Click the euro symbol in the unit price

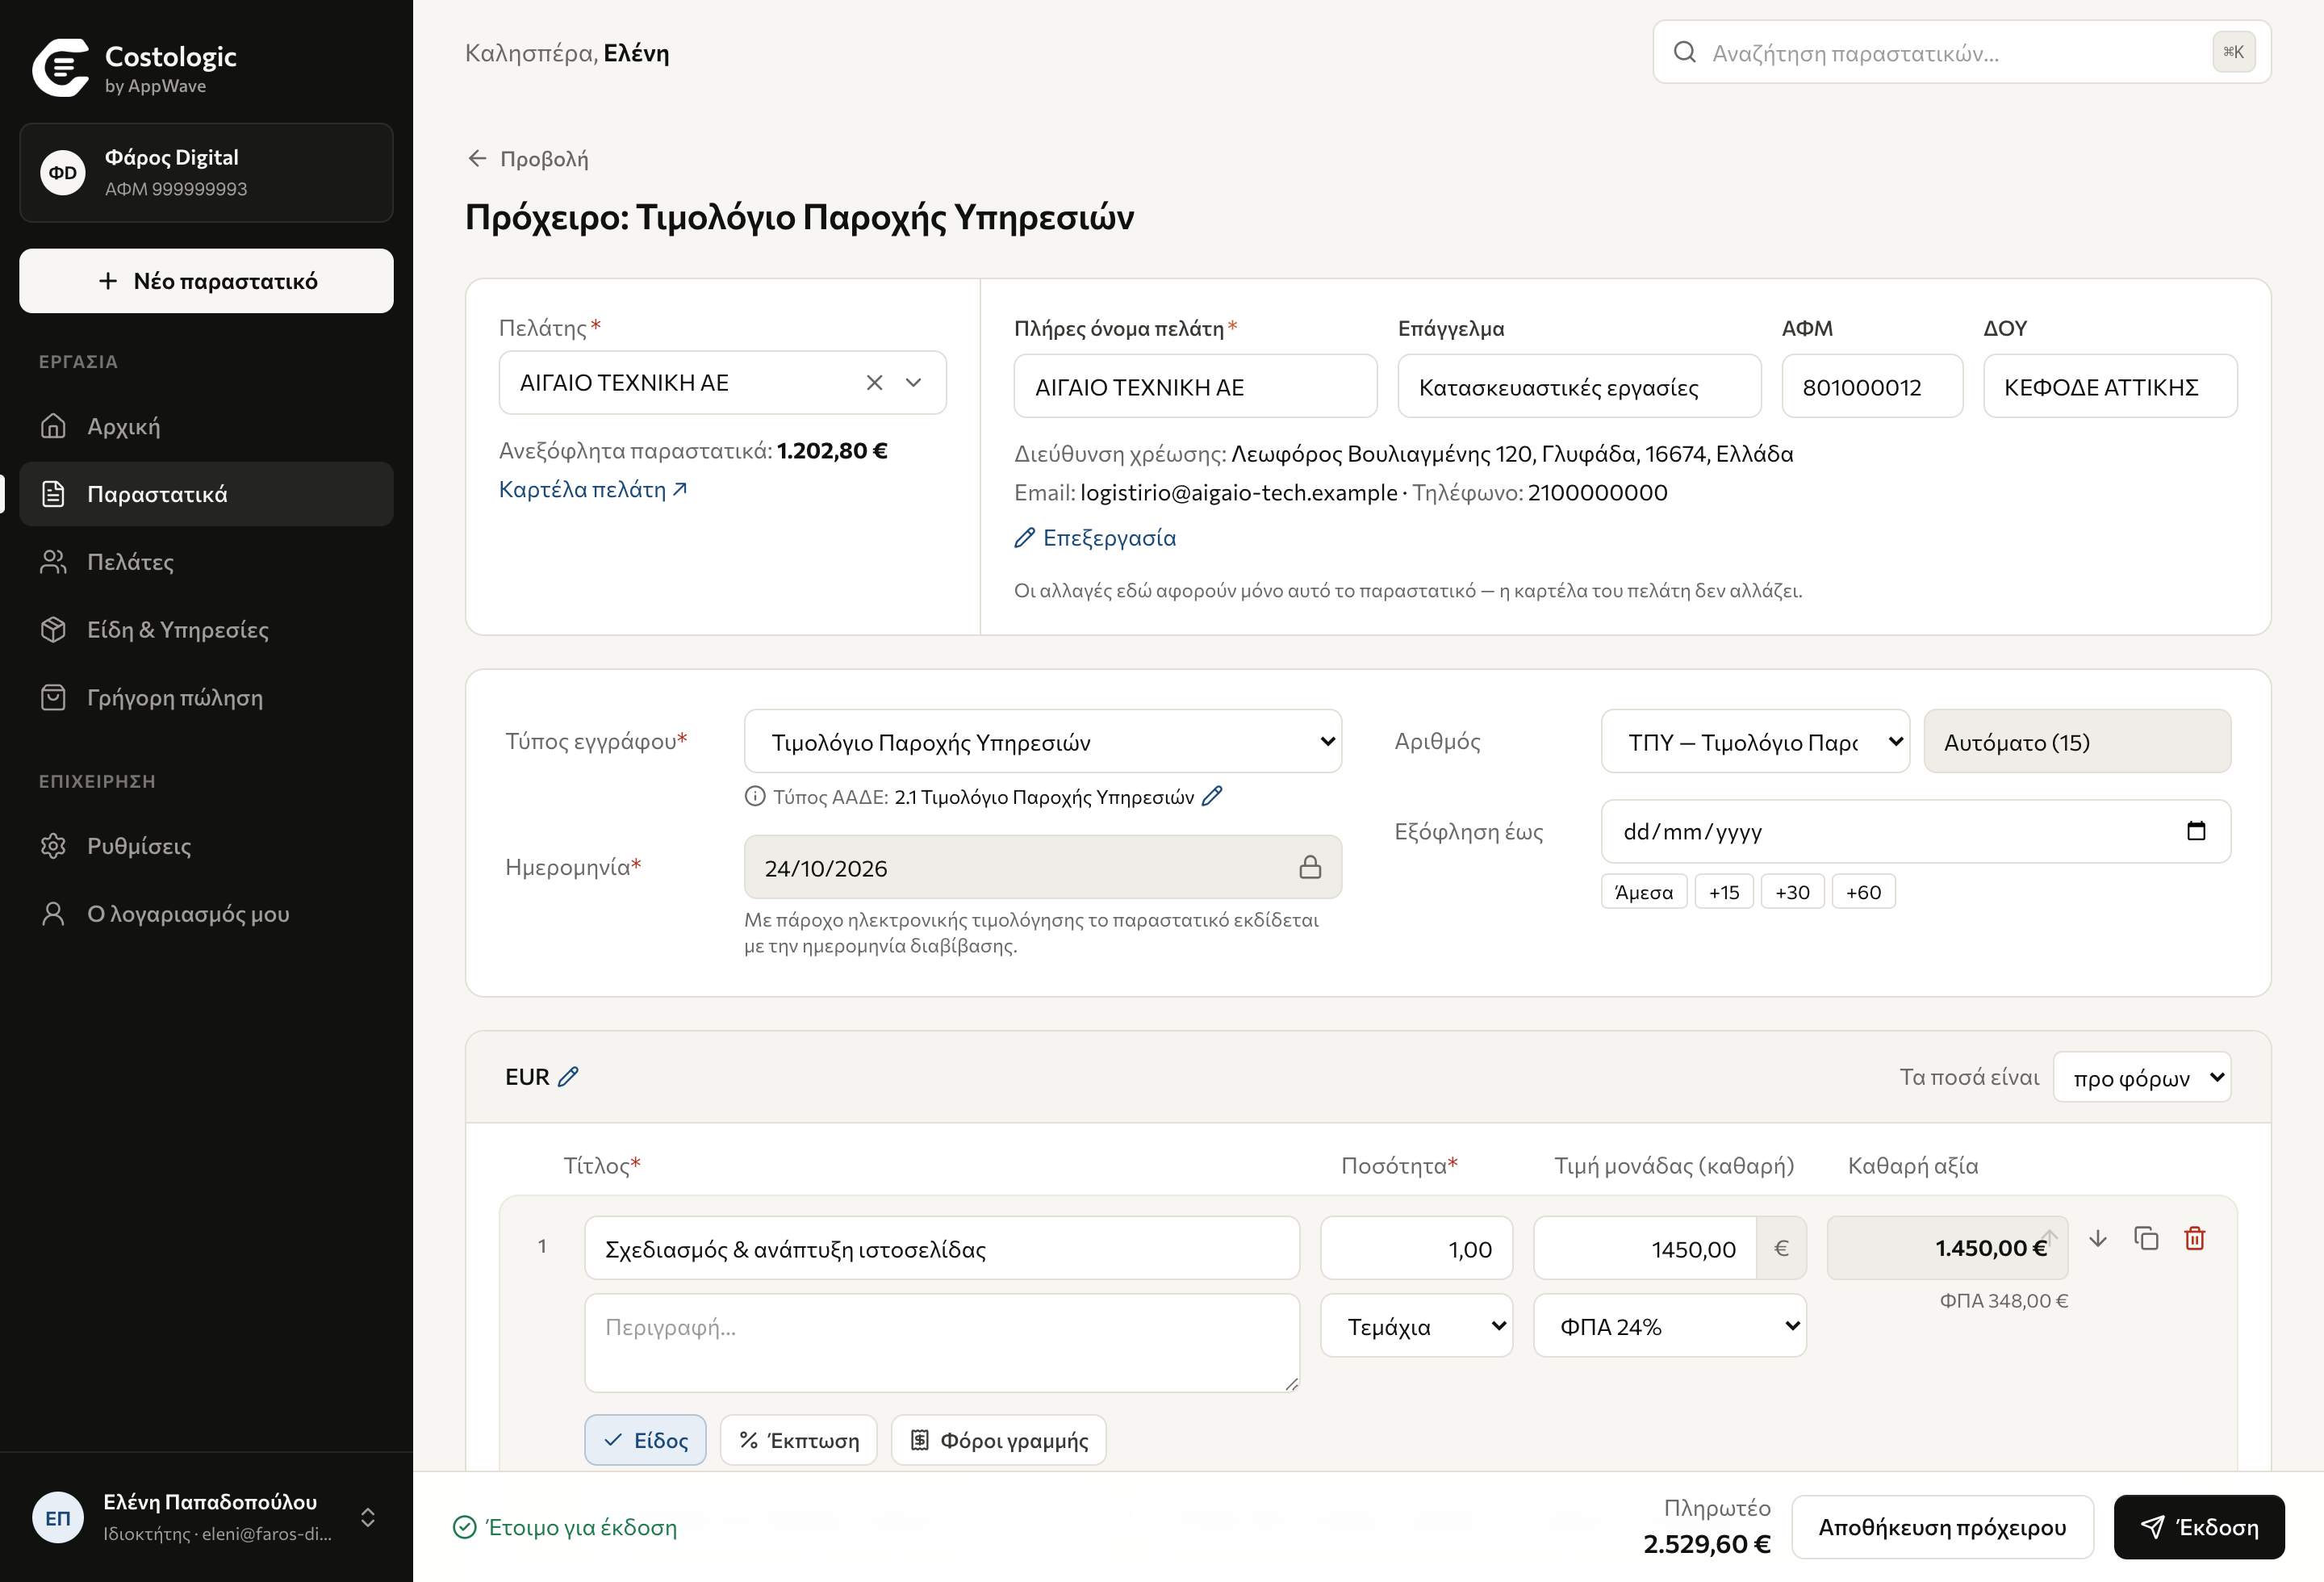(x=1781, y=1248)
